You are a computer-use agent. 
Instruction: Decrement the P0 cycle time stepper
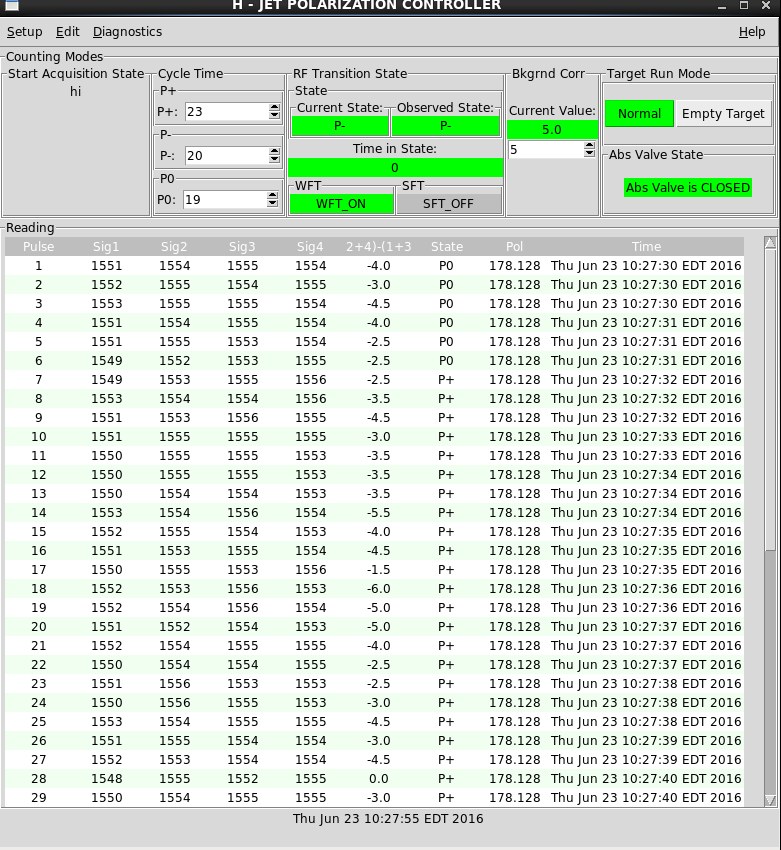click(x=273, y=203)
